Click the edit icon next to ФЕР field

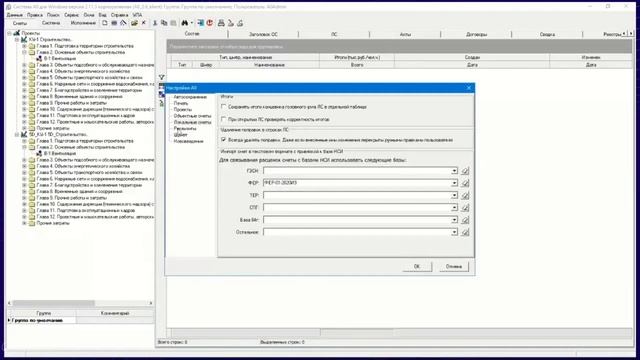465,183
